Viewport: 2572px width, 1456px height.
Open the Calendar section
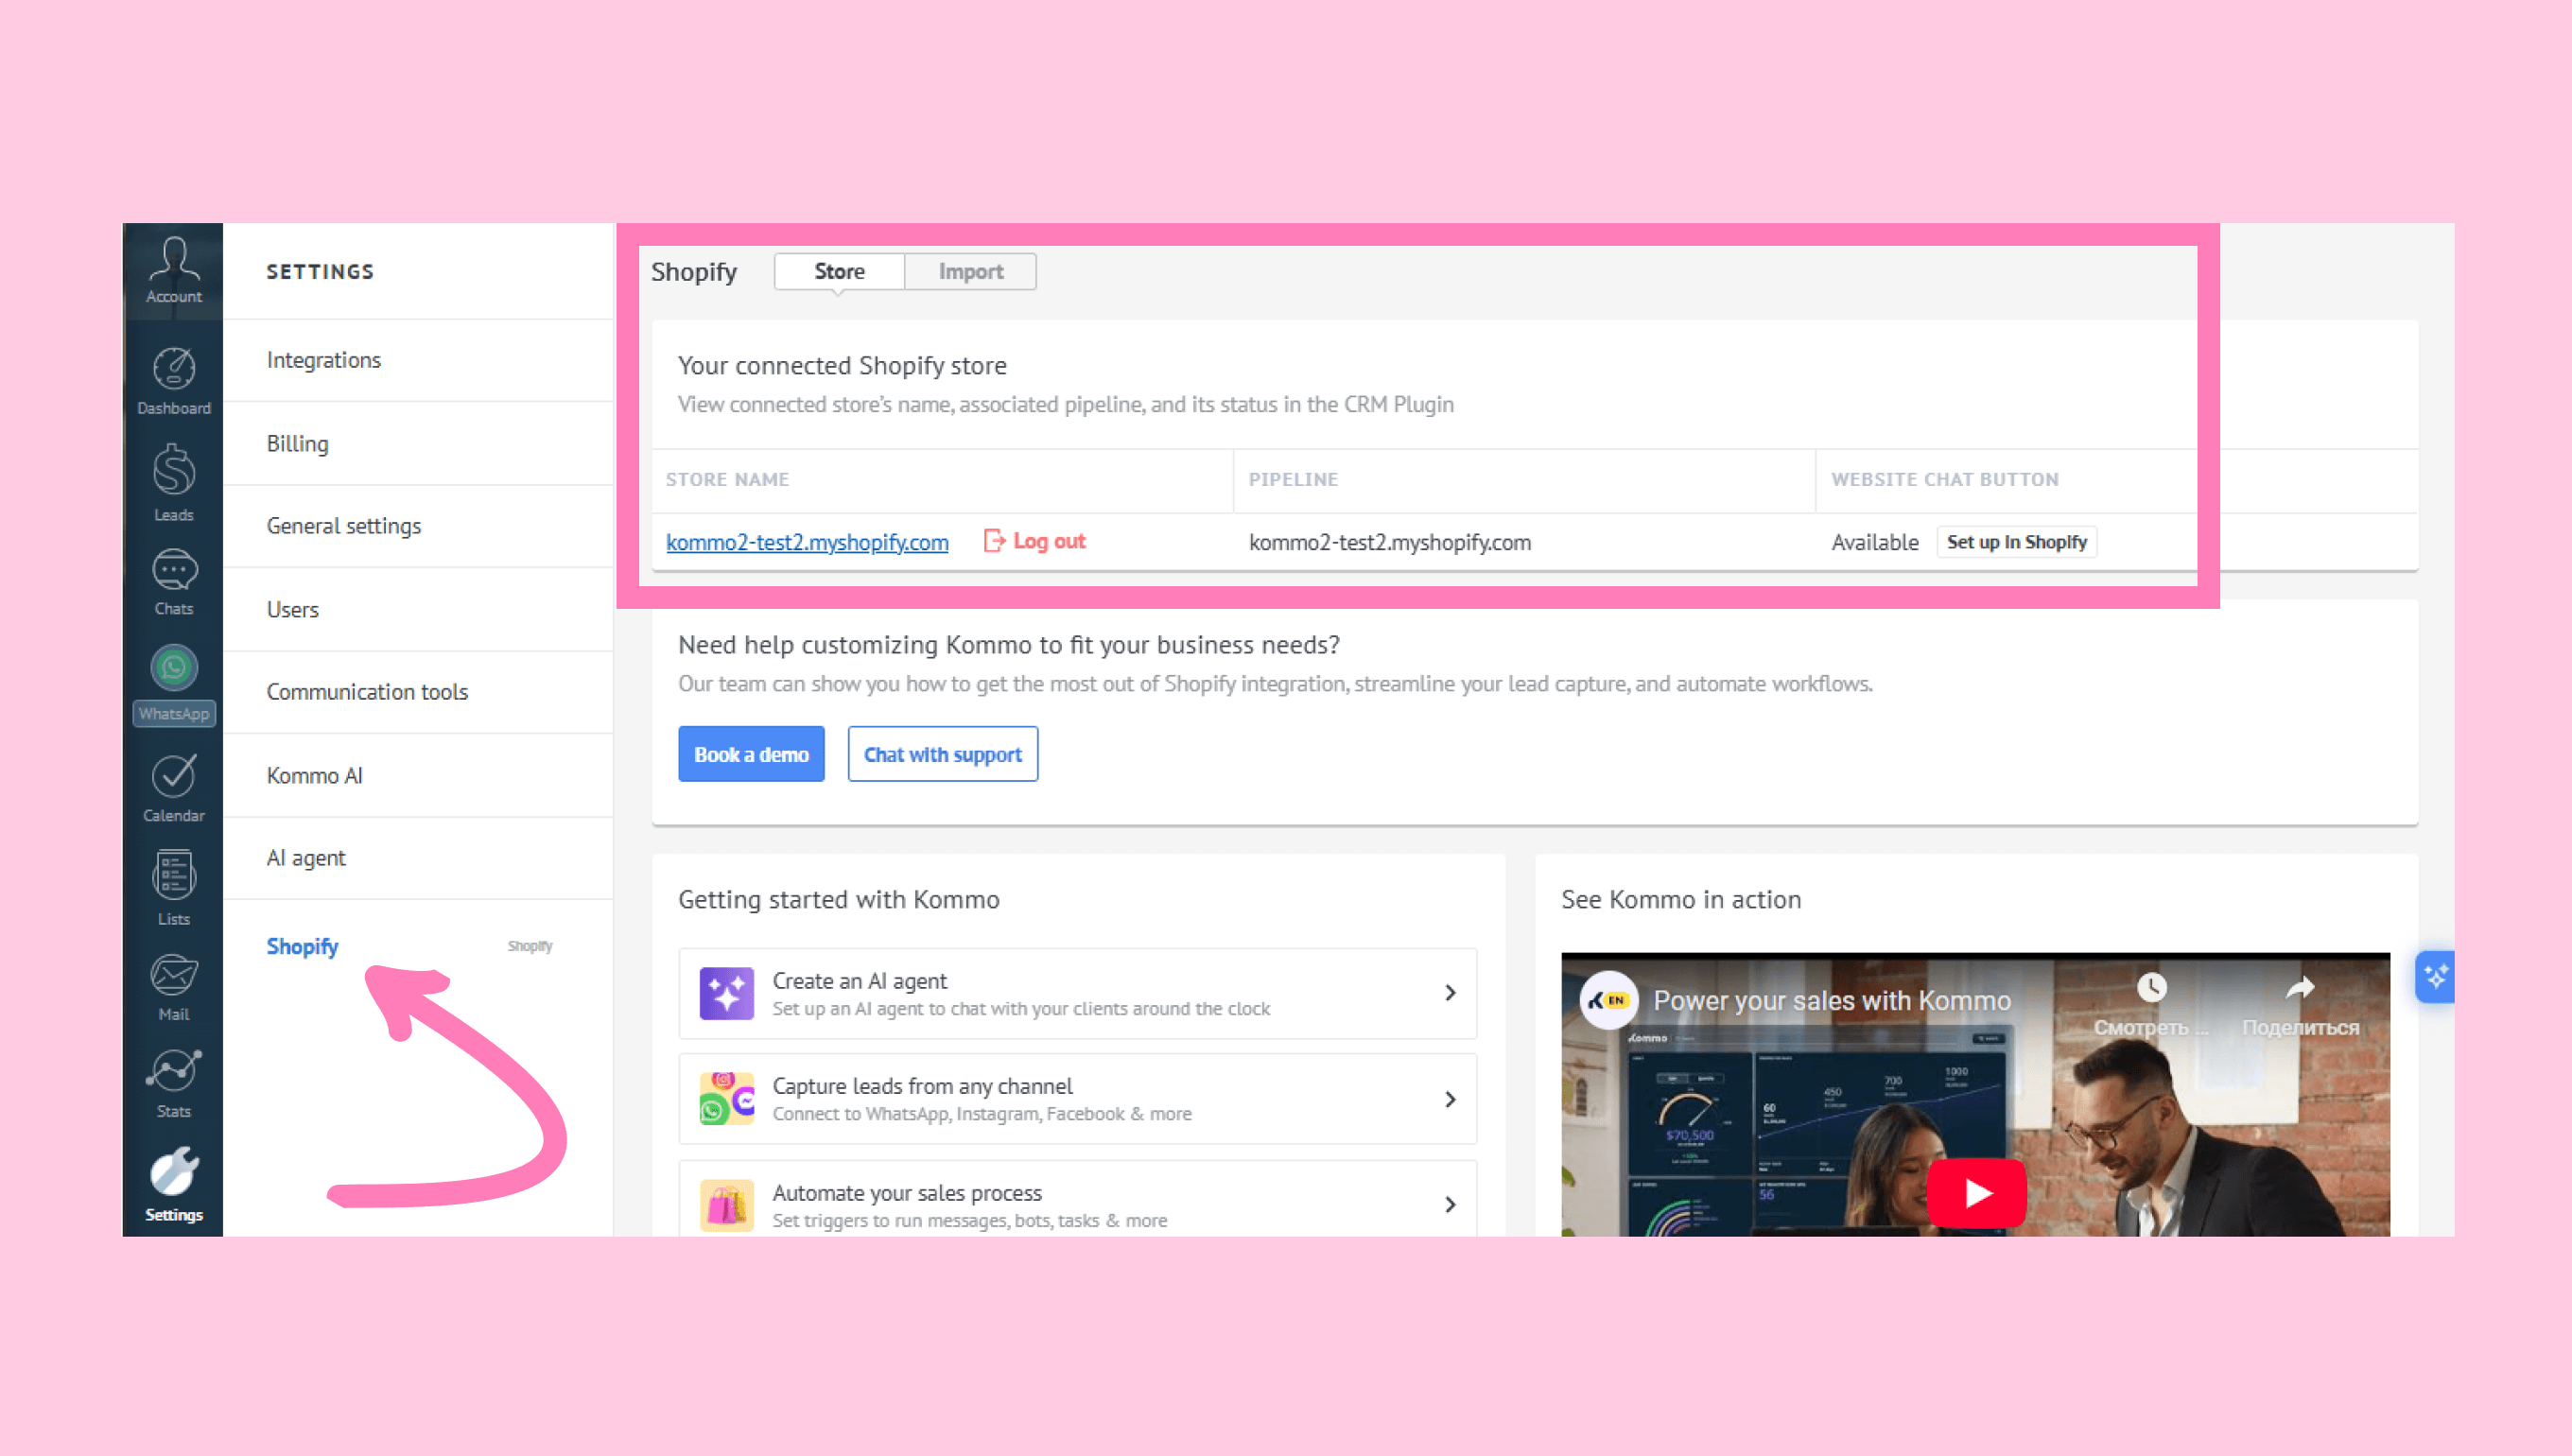[174, 789]
